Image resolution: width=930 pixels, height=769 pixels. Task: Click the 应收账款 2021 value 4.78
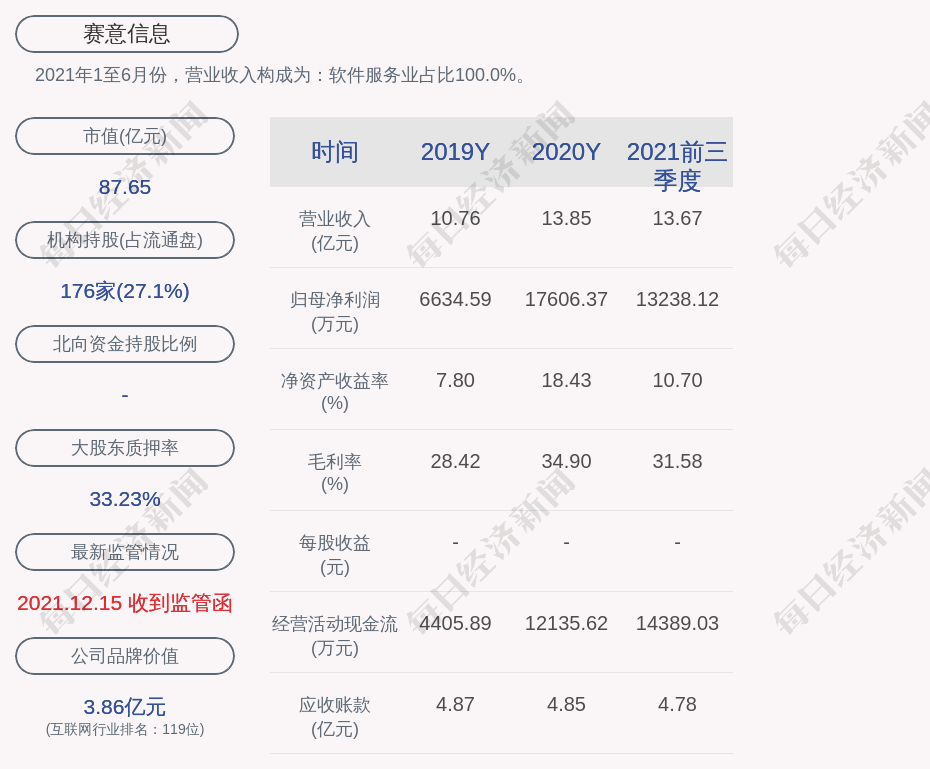677,704
